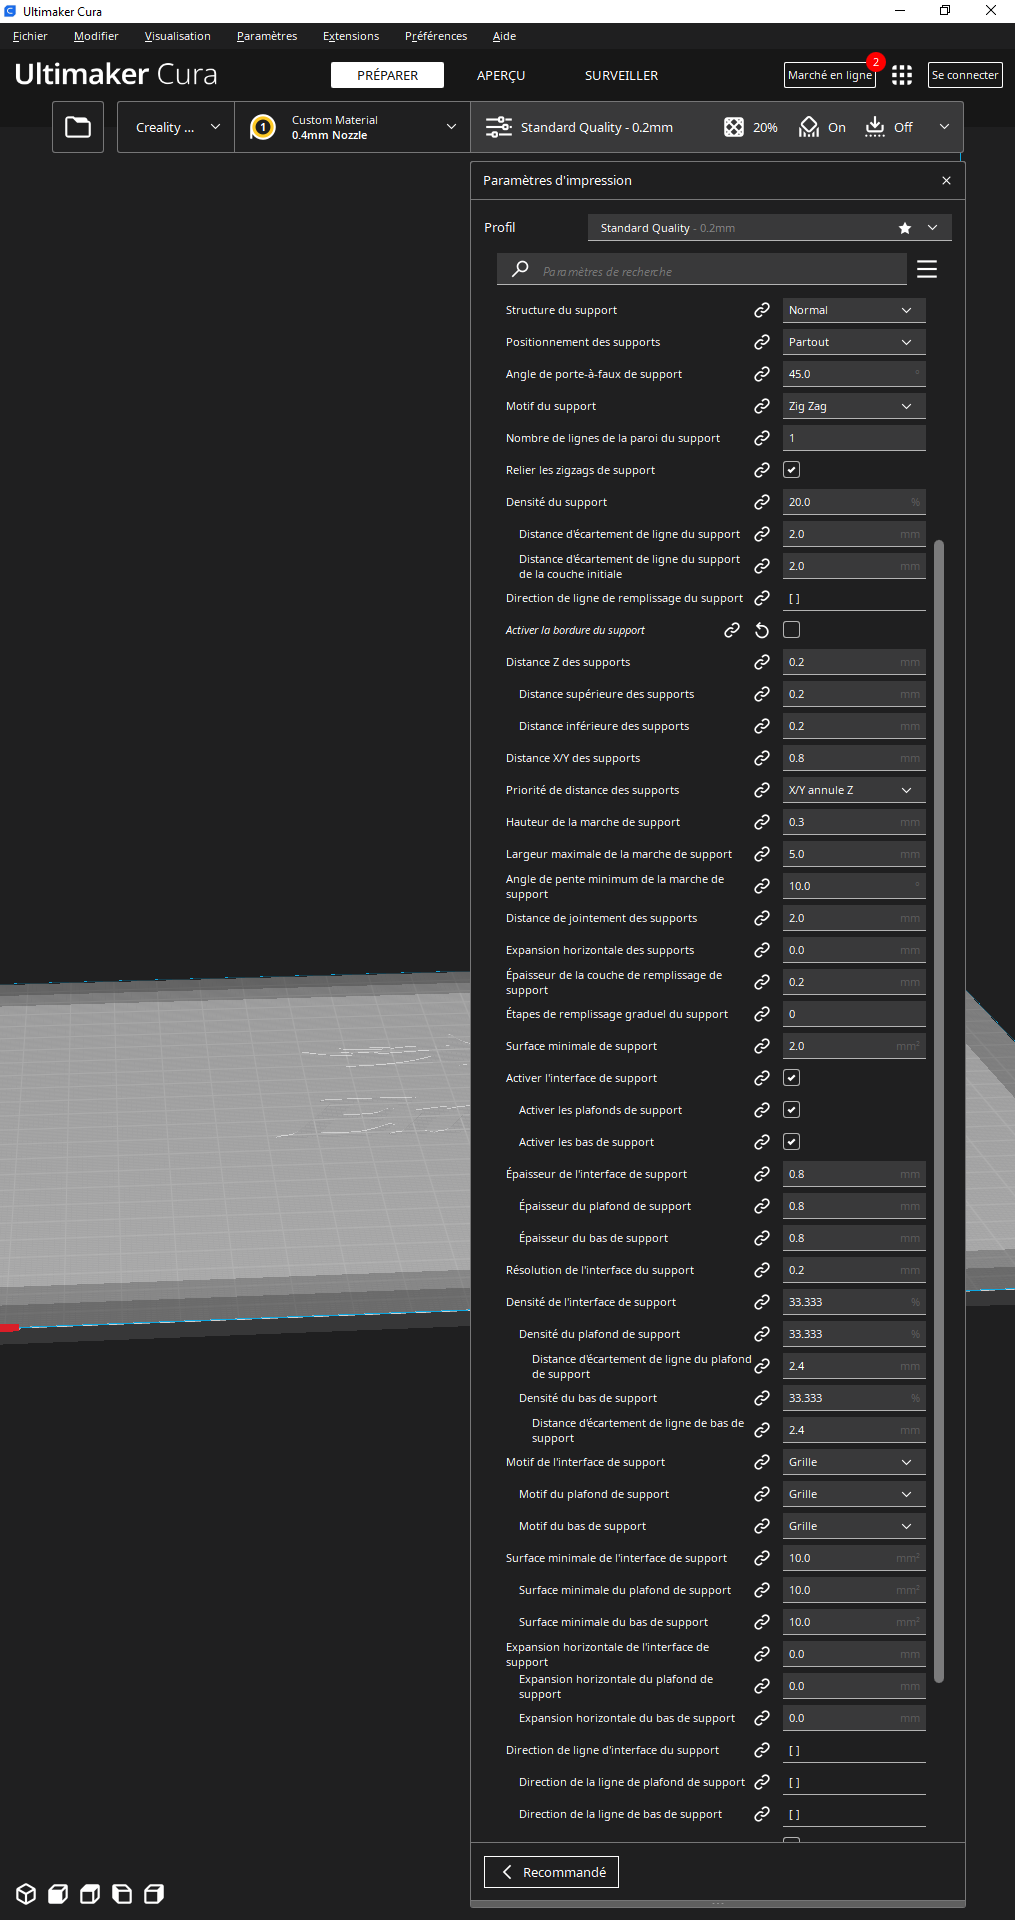Image resolution: width=1015 pixels, height=1920 pixels.
Task: Switch to the APERÇU tab
Action: pos(501,76)
